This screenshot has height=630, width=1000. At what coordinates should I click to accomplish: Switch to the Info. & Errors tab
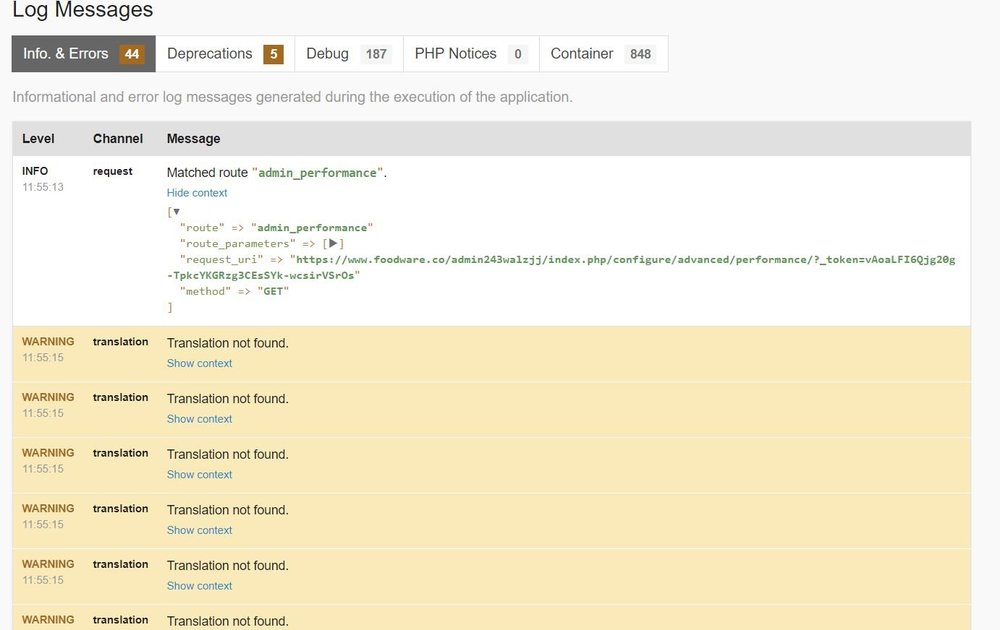(83, 54)
